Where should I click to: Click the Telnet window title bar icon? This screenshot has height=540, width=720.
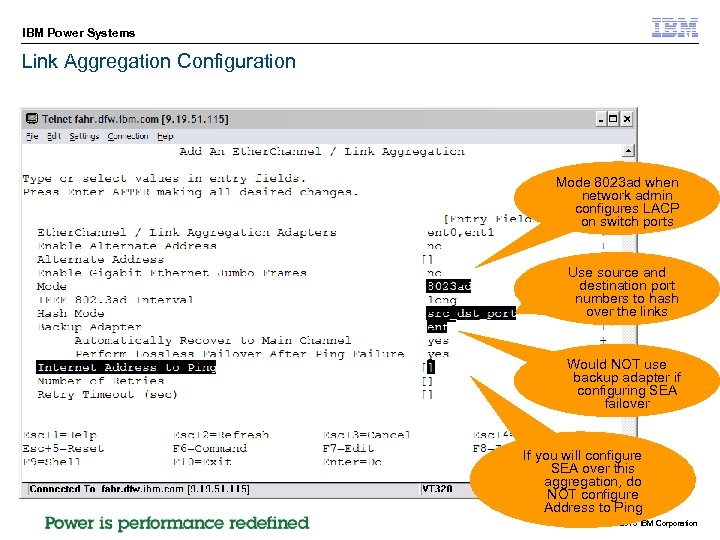32,119
